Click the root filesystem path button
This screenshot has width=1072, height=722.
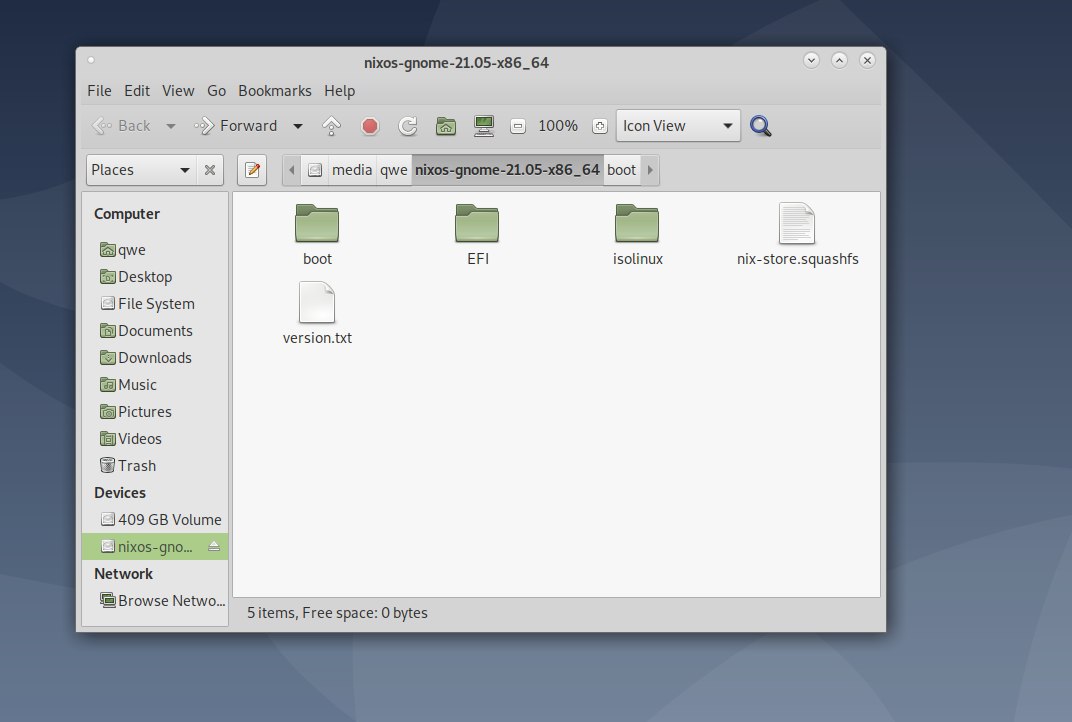coord(314,170)
